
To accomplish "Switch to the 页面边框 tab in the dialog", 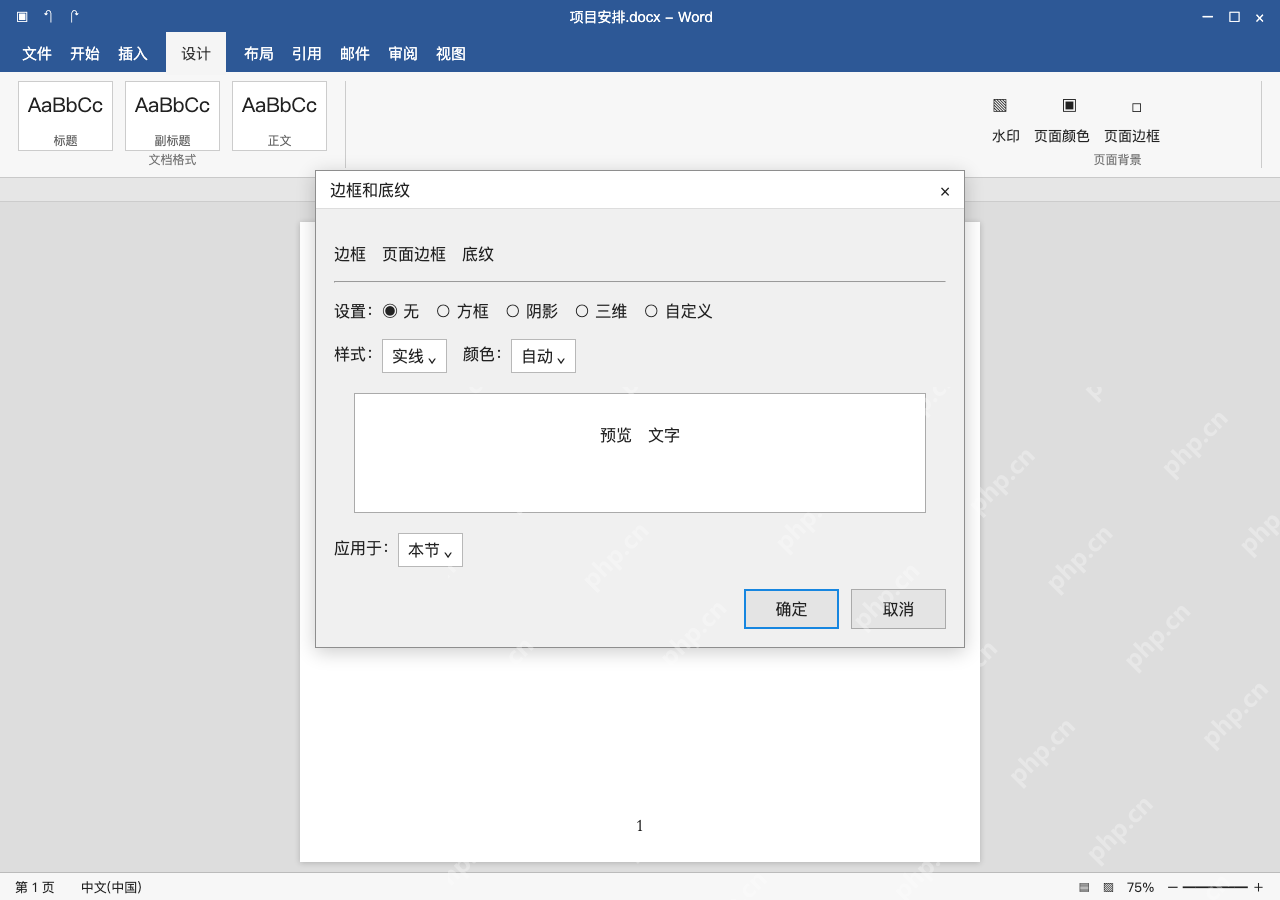I will point(414,254).
